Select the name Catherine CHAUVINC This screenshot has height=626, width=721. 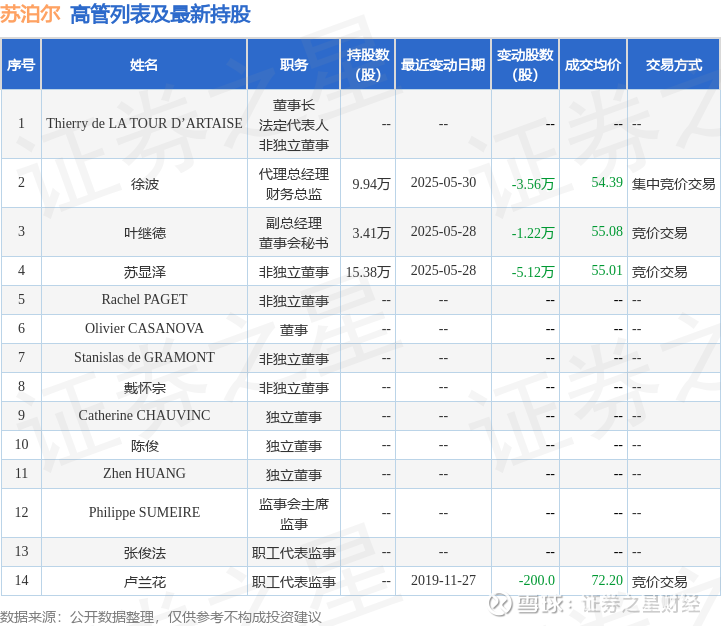144,416
